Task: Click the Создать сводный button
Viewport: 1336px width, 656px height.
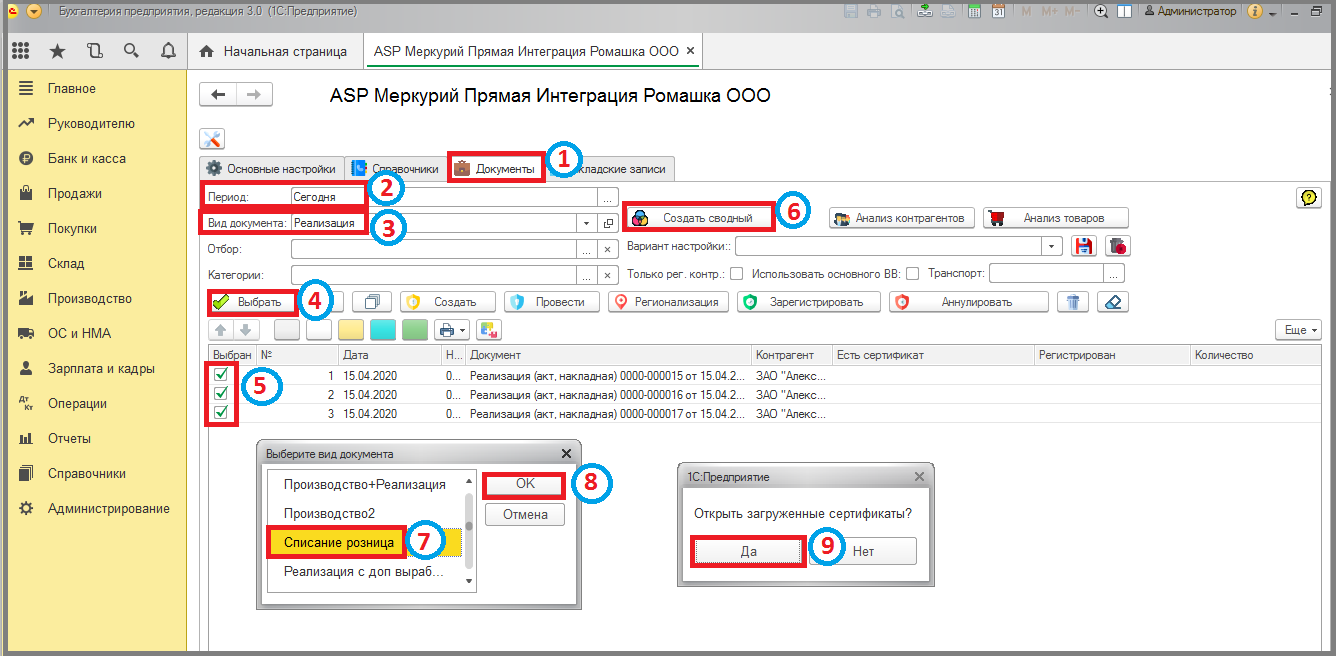Action: [699, 217]
